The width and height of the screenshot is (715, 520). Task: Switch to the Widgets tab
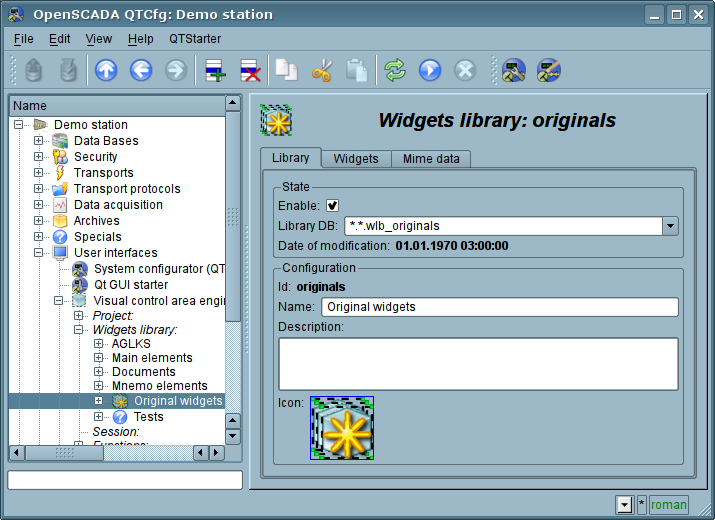click(x=356, y=159)
